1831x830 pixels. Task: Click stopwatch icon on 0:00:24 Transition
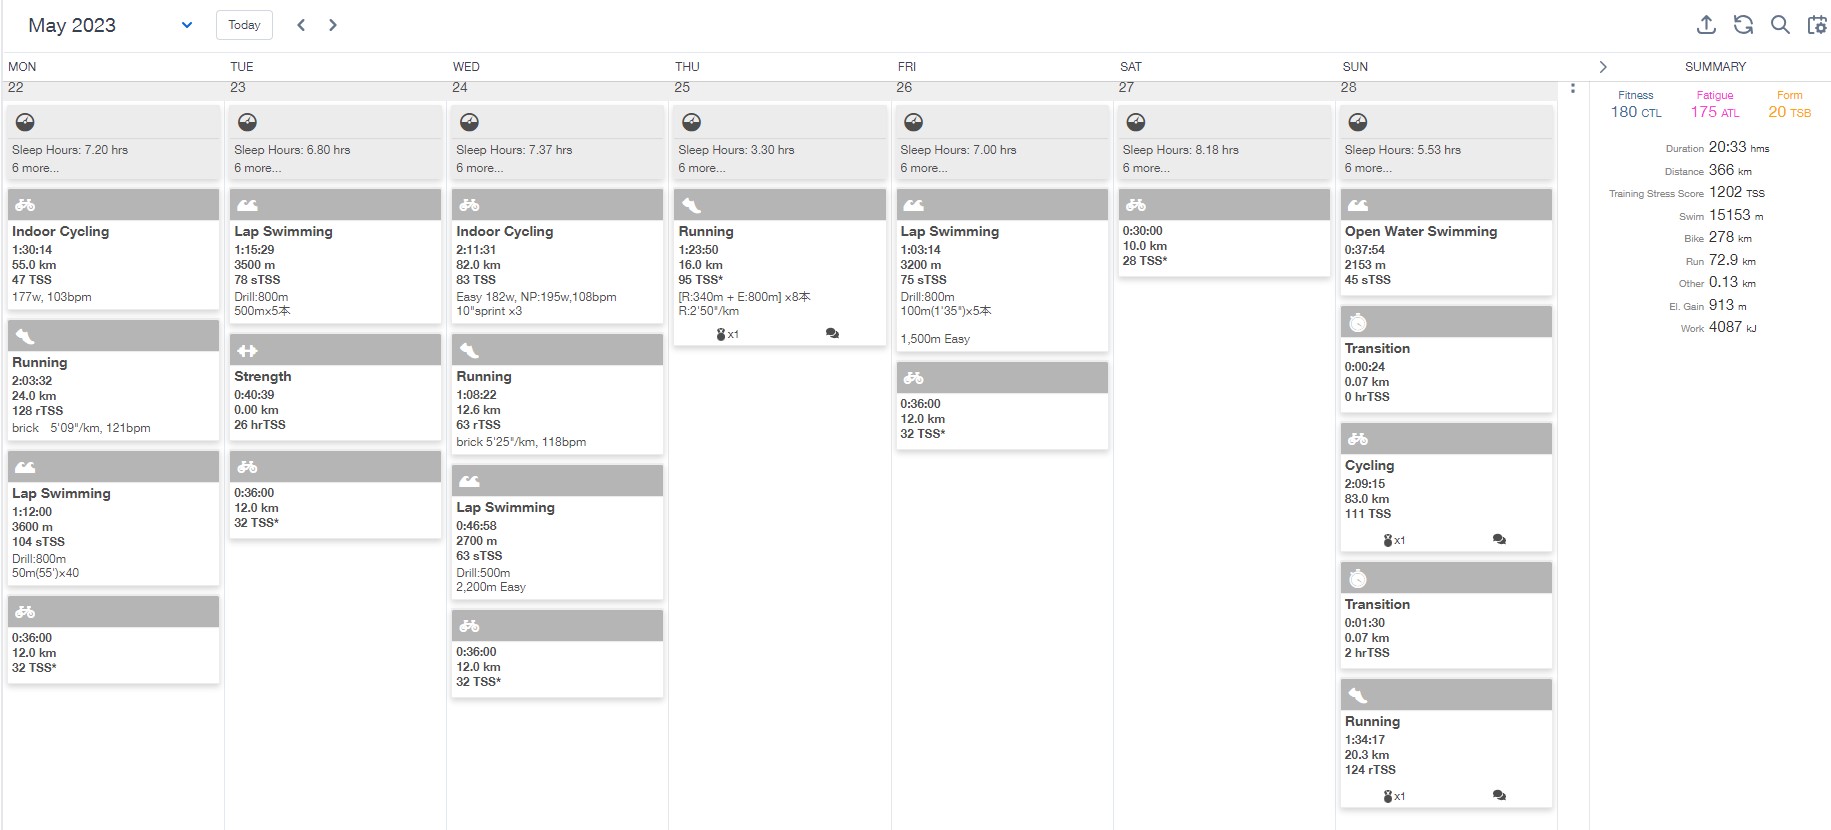click(x=1358, y=322)
